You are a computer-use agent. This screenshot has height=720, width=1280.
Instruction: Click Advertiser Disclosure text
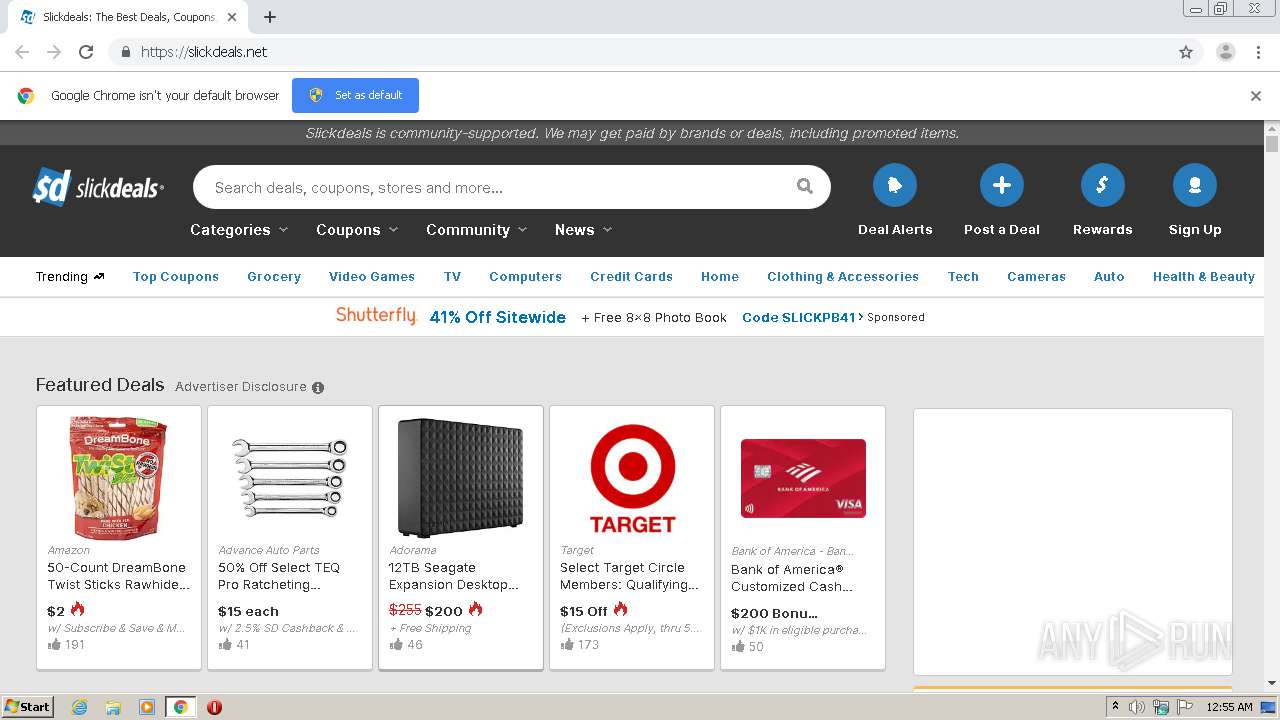tap(241, 387)
